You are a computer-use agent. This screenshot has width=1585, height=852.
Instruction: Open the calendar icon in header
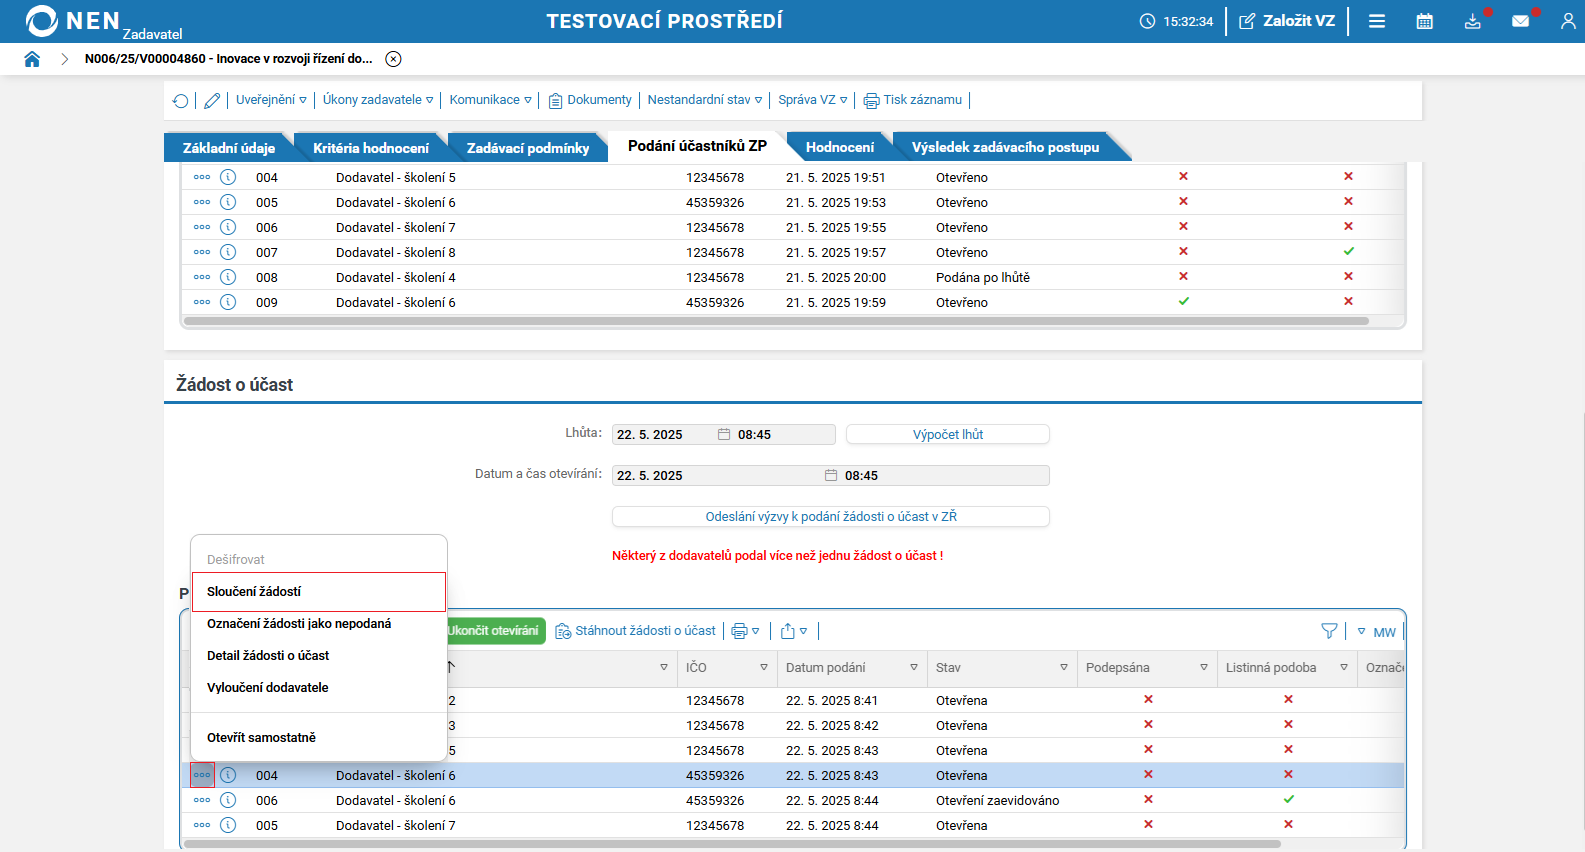[x=1424, y=21]
